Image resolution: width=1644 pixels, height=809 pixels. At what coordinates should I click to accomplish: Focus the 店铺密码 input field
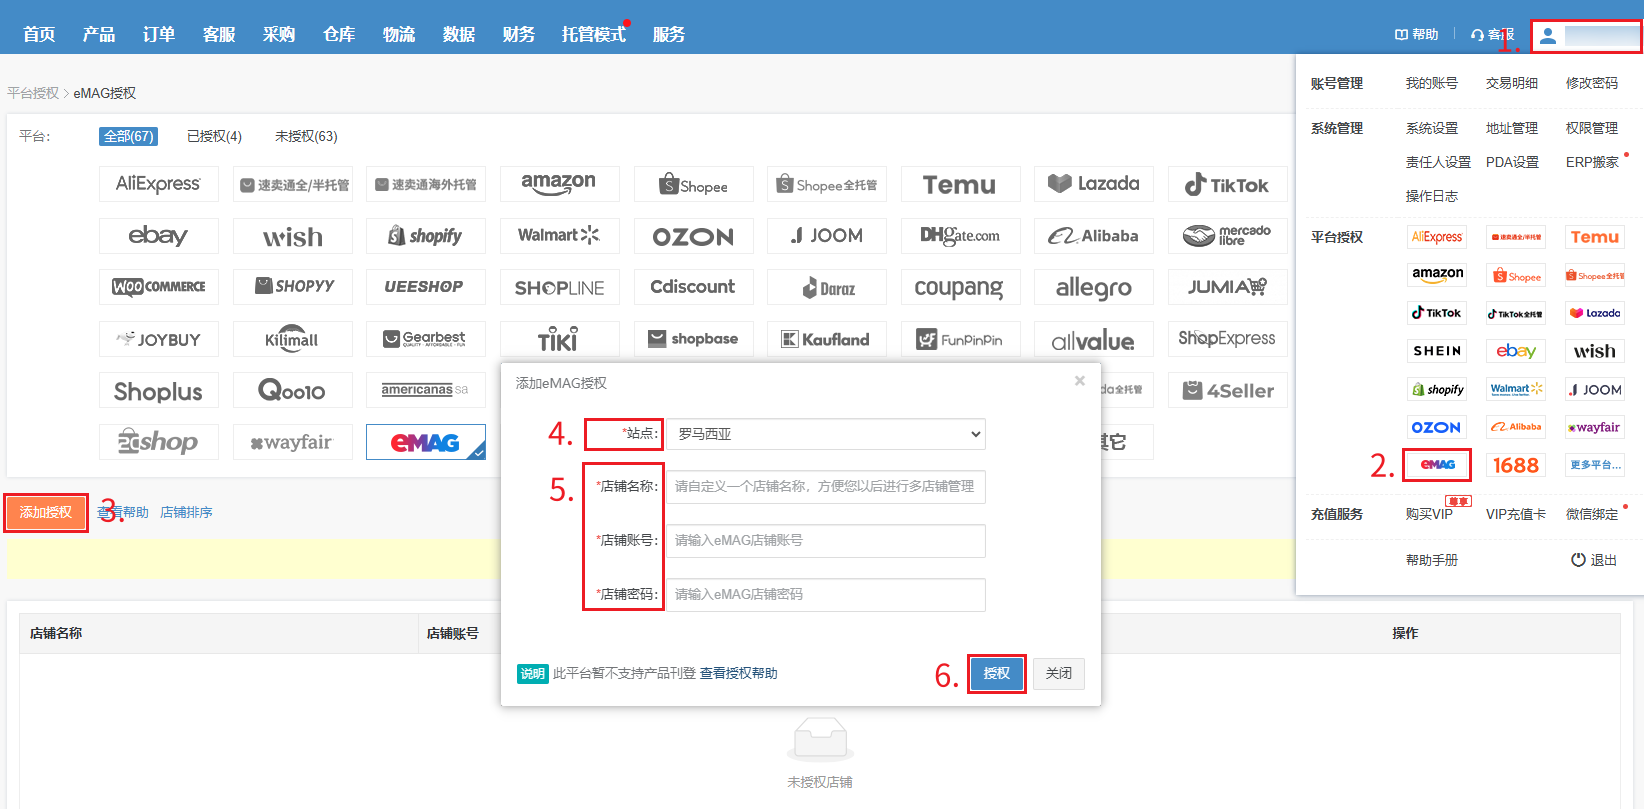(826, 595)
